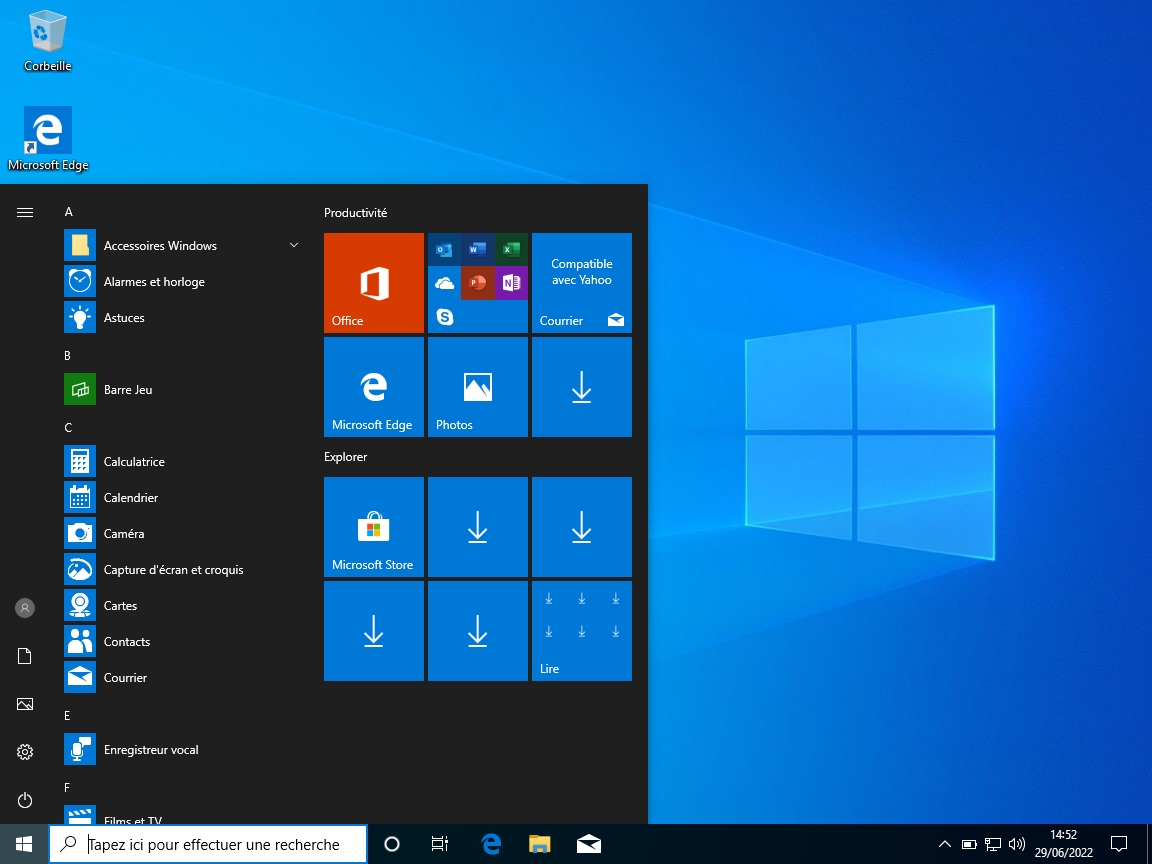Show hidden system tray icons
This screenshot has width=1152, height=864.
944,844
